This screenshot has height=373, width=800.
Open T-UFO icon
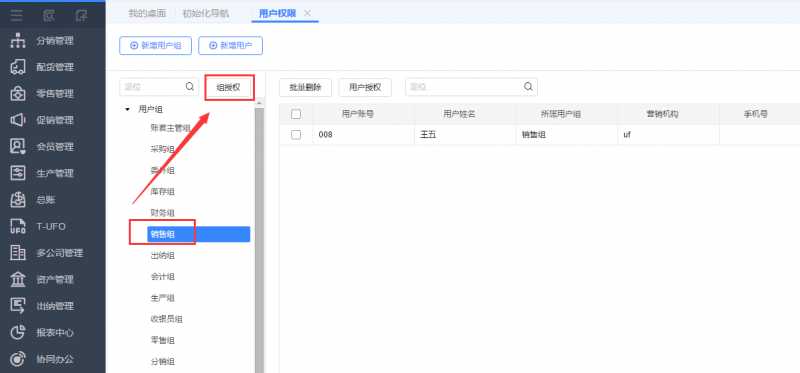tap(18, 227)
